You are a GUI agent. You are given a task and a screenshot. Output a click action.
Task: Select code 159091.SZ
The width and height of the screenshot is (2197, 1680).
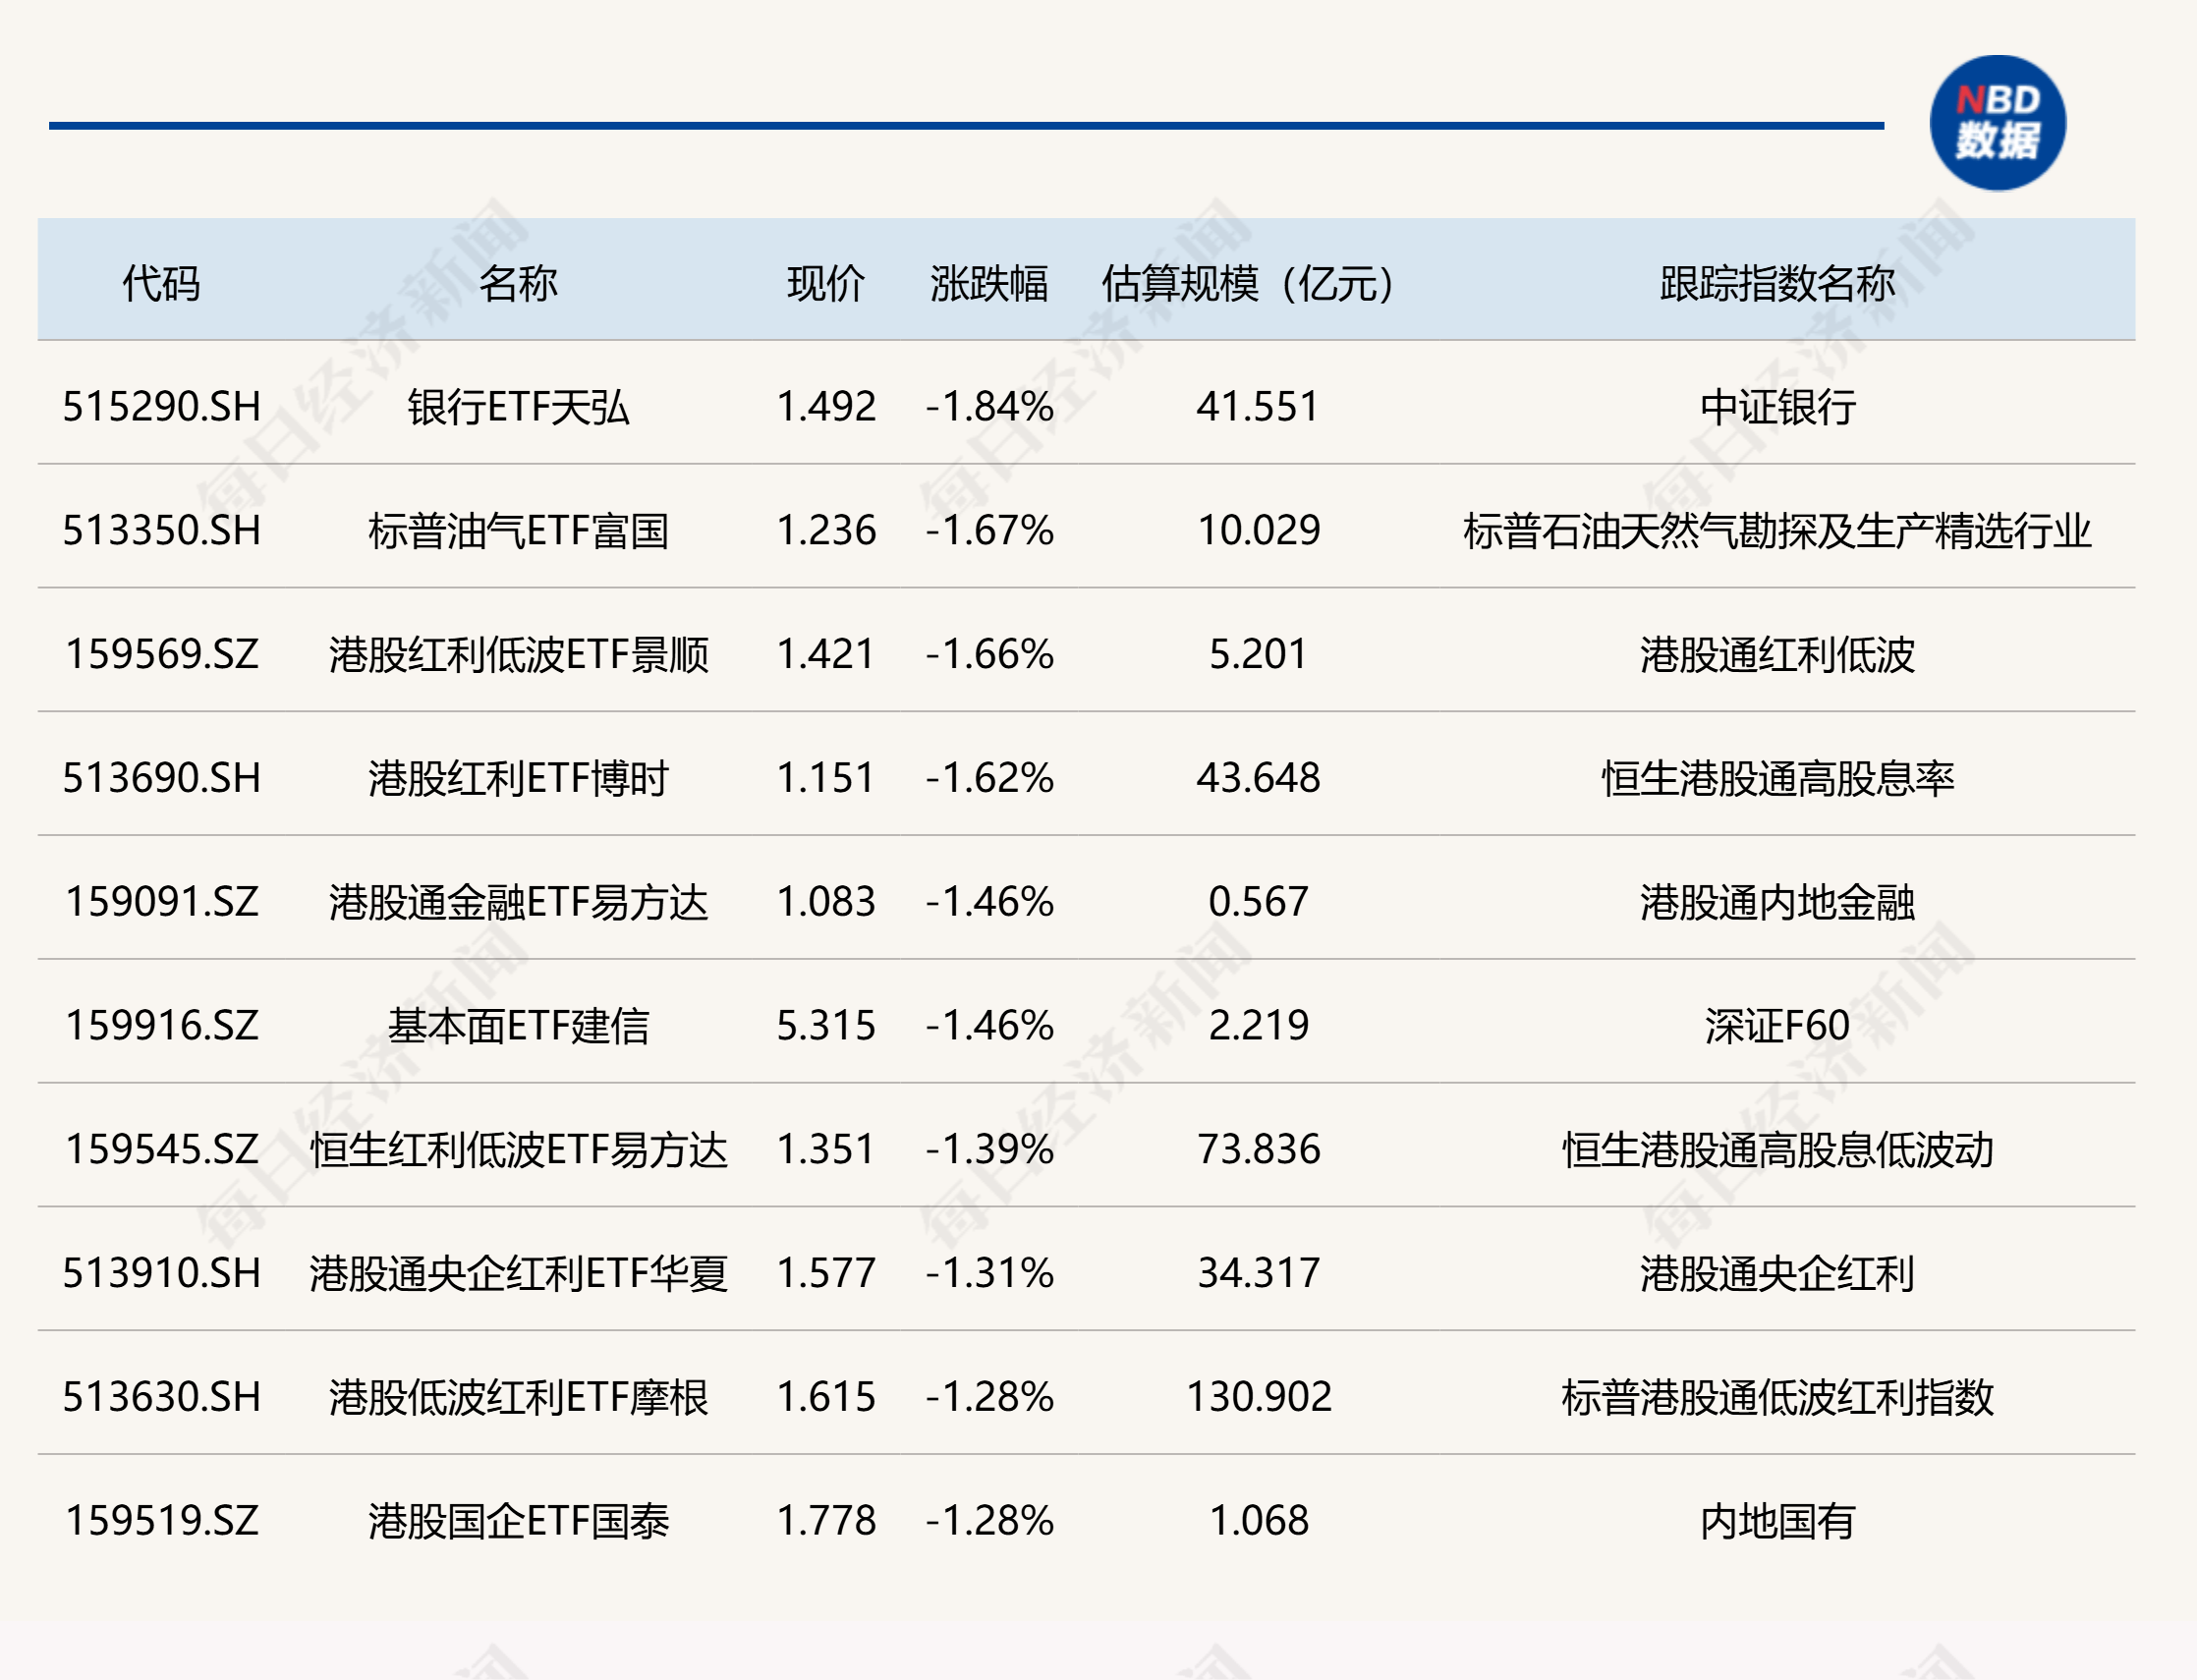click(x=161, y=902)
